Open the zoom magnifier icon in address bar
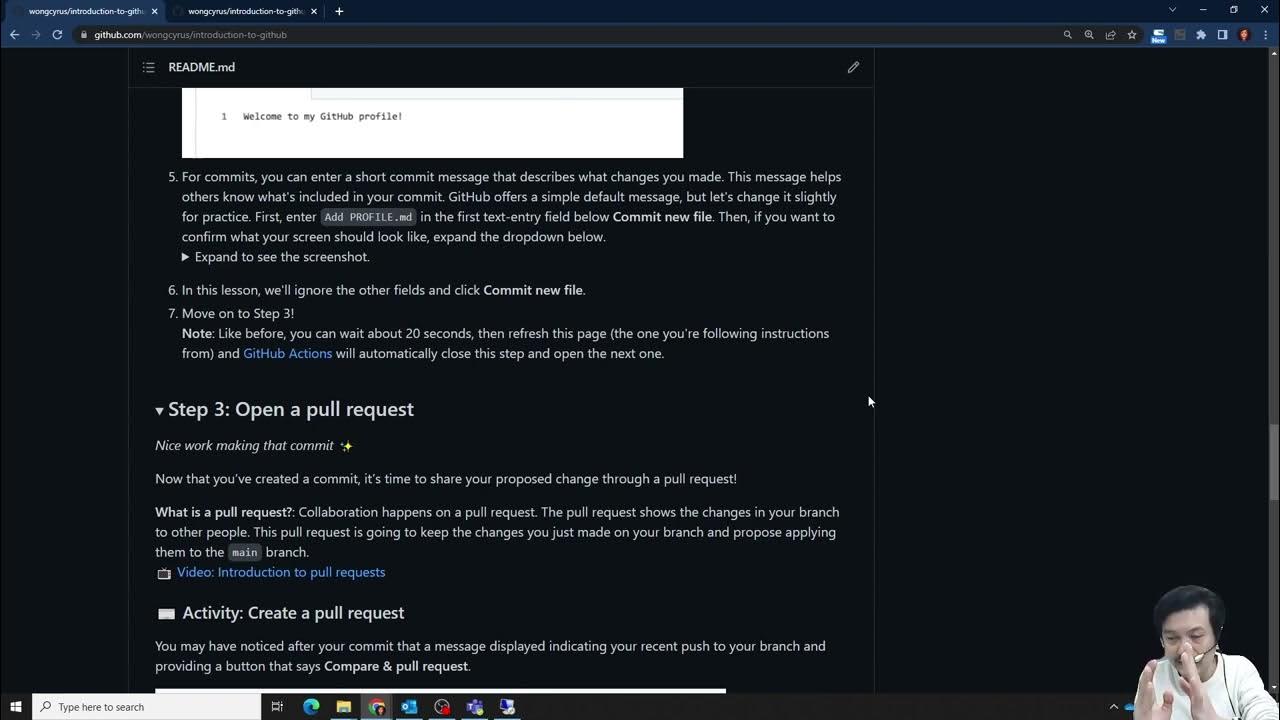The height and width of the screenshot is (720, 1280). (x=1089, y=35)
